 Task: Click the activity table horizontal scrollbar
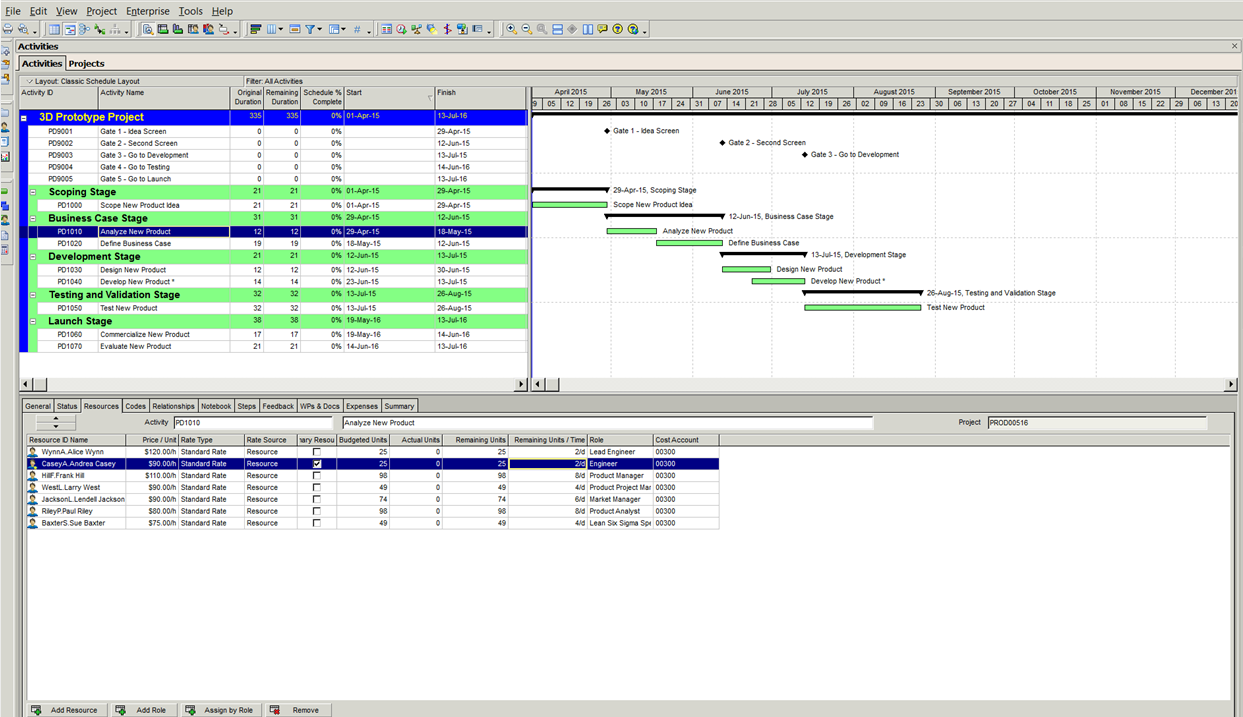(x=273, y=384)
